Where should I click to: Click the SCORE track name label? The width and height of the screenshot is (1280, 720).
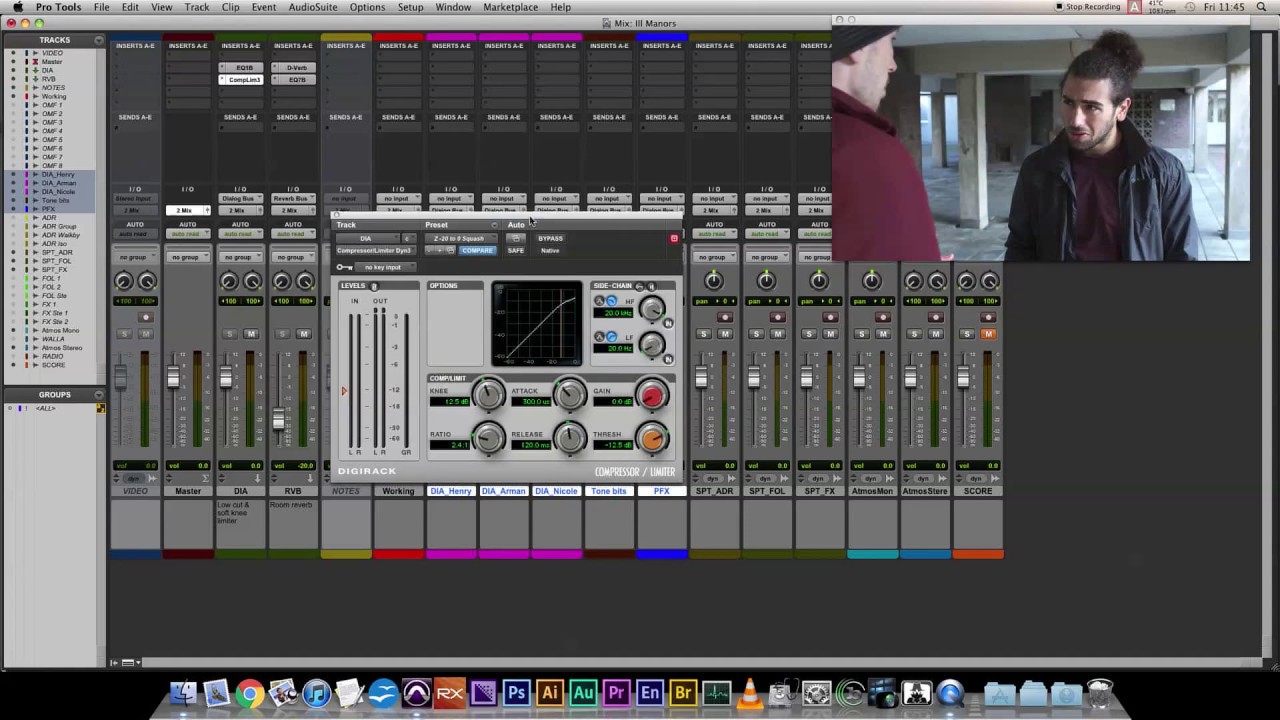point(978,491)
